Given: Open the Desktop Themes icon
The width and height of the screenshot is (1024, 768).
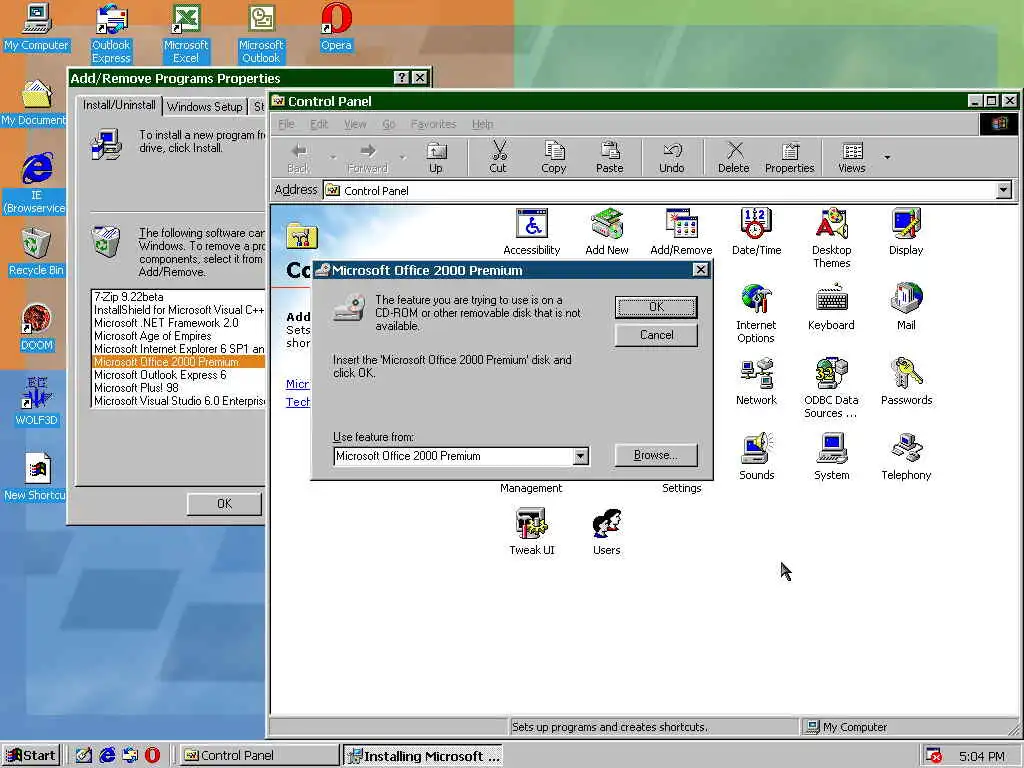Looking at the screenshot, I should [x=831, y=238].
